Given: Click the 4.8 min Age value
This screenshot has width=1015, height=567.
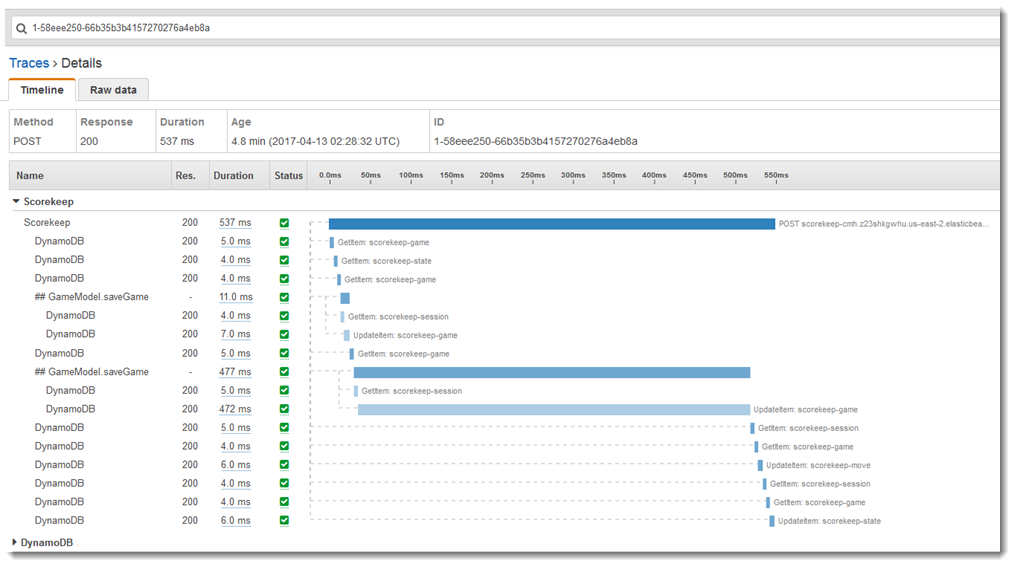Looking at the screenshot, I should click(x=315, y=141).
